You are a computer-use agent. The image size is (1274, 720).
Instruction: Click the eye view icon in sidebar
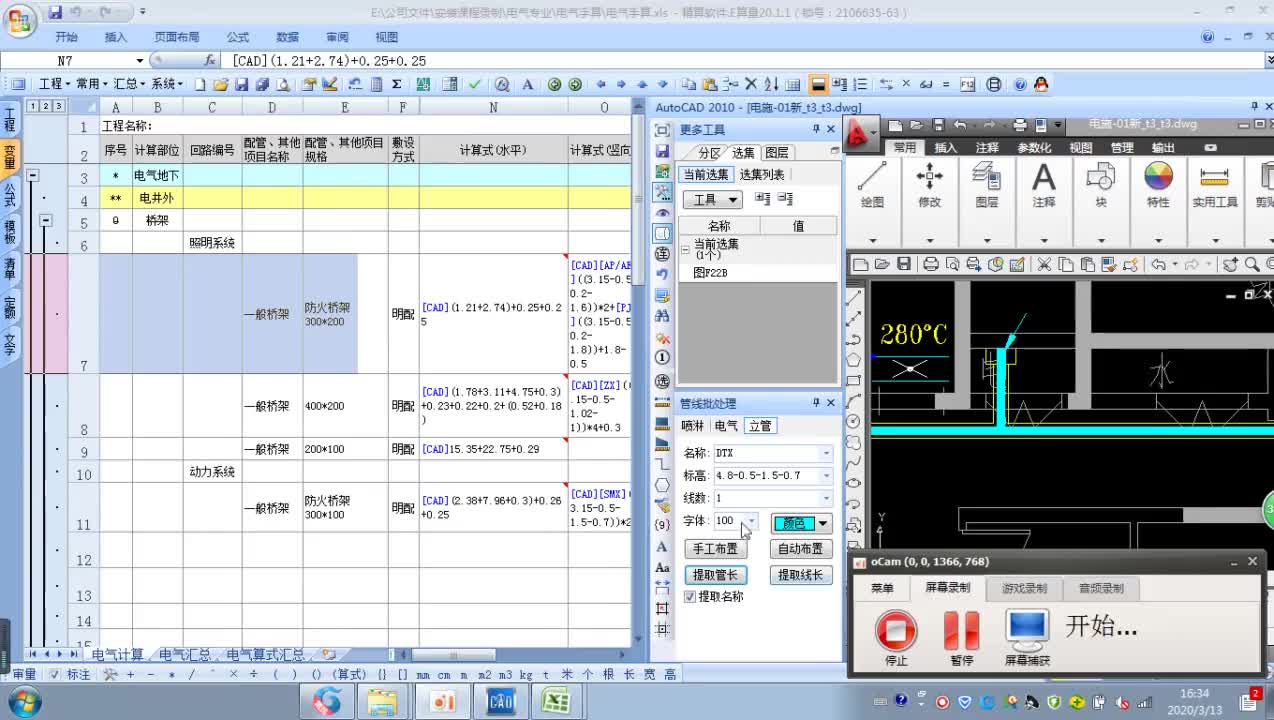pos(662,213)
